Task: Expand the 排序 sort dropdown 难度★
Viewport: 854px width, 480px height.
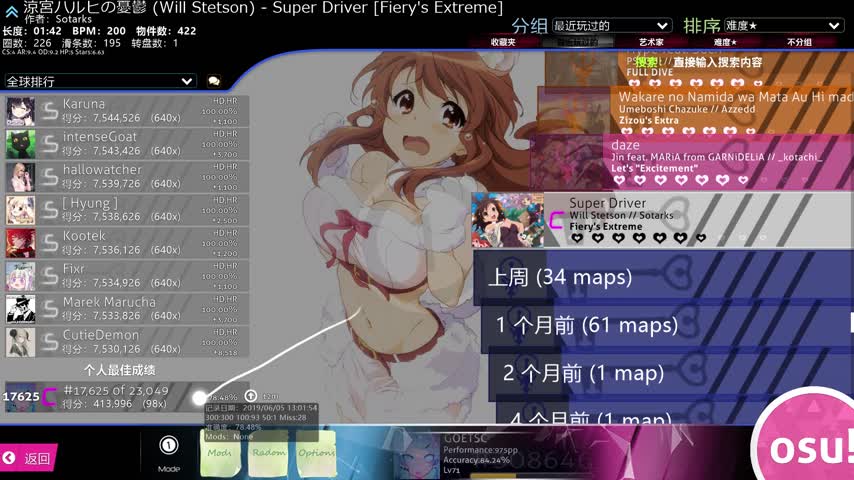Action: [783, 26]
